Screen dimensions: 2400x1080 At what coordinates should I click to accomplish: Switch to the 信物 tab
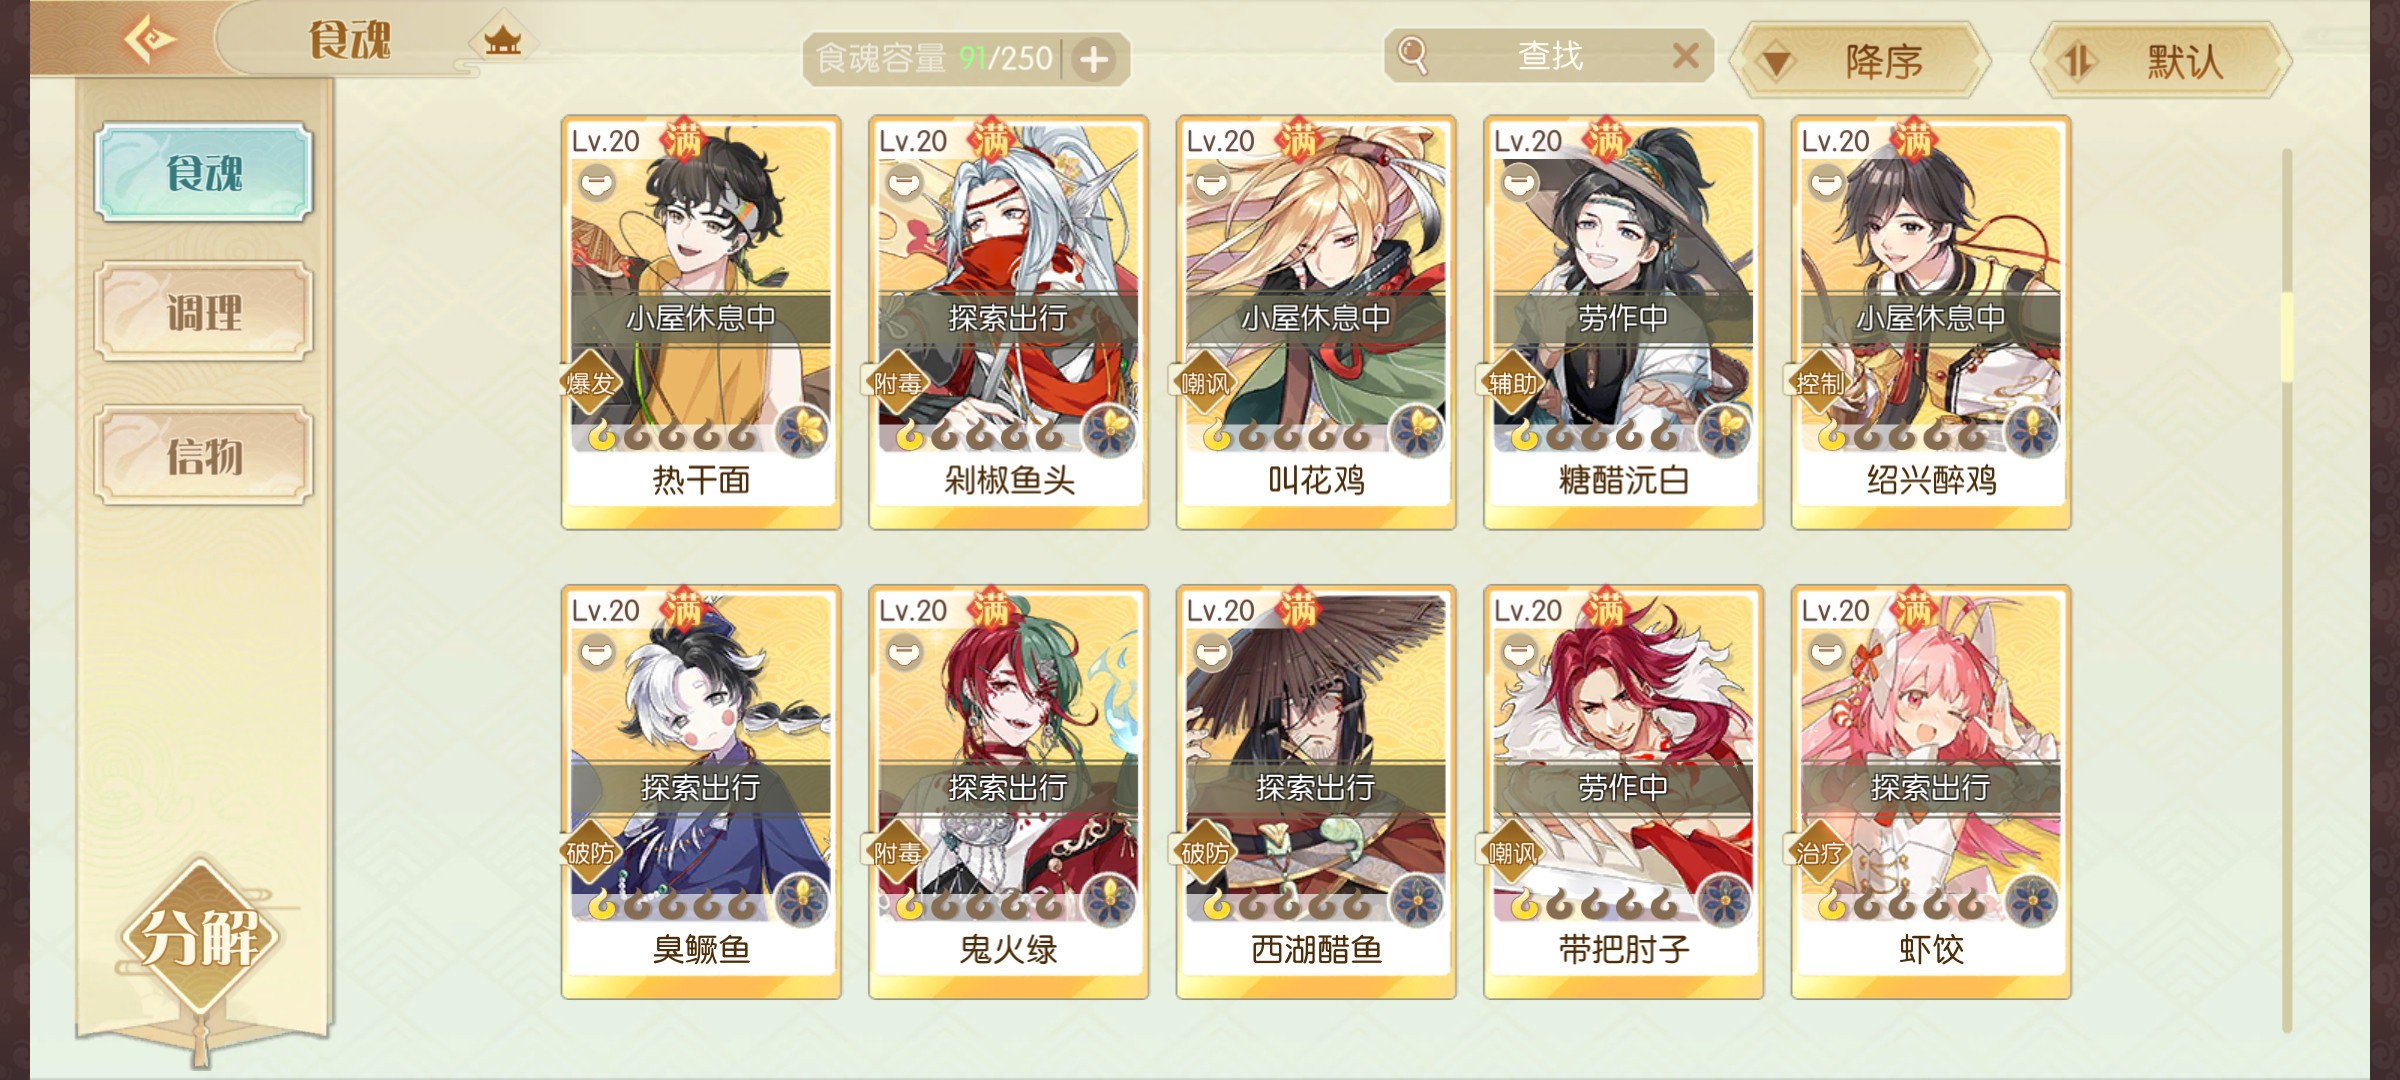(x=204, y=455)
